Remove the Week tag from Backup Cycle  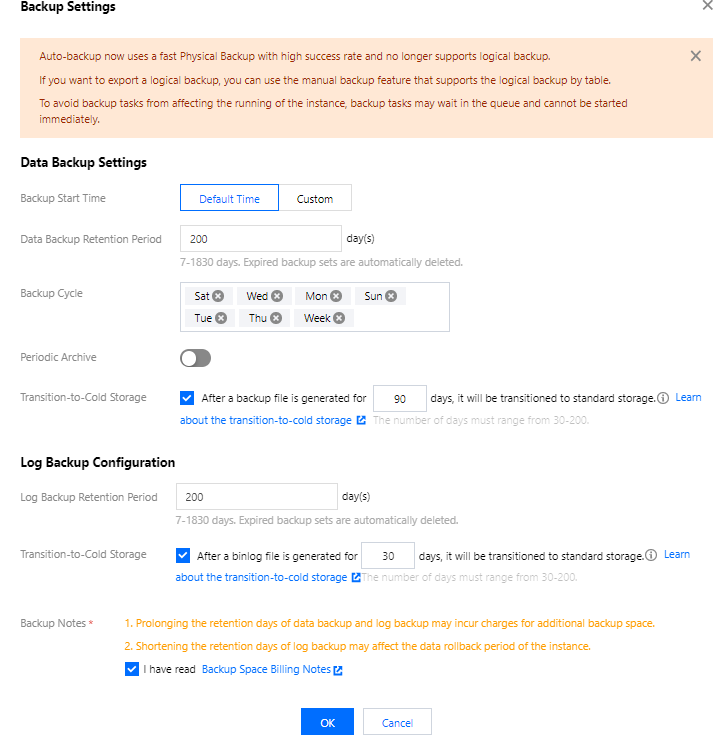pyautogui.click(x=339, y=318)
